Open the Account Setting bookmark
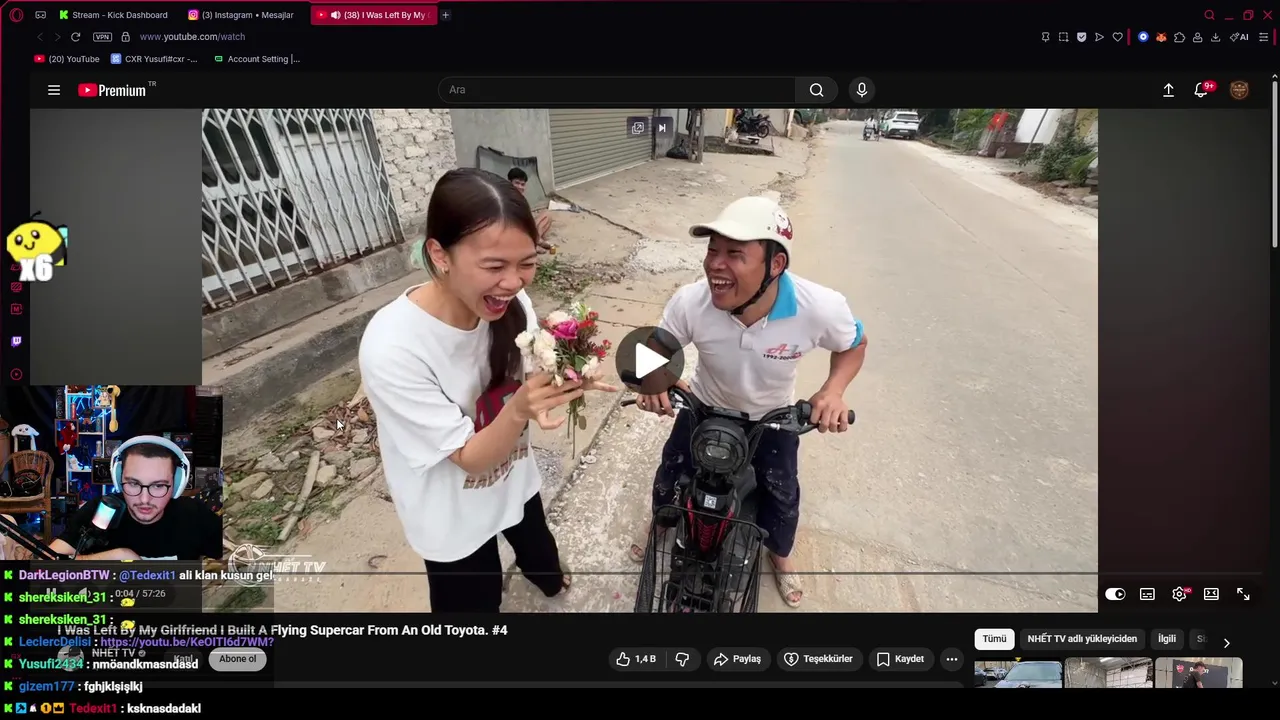Screen dimensions: 1280x720 257,59
